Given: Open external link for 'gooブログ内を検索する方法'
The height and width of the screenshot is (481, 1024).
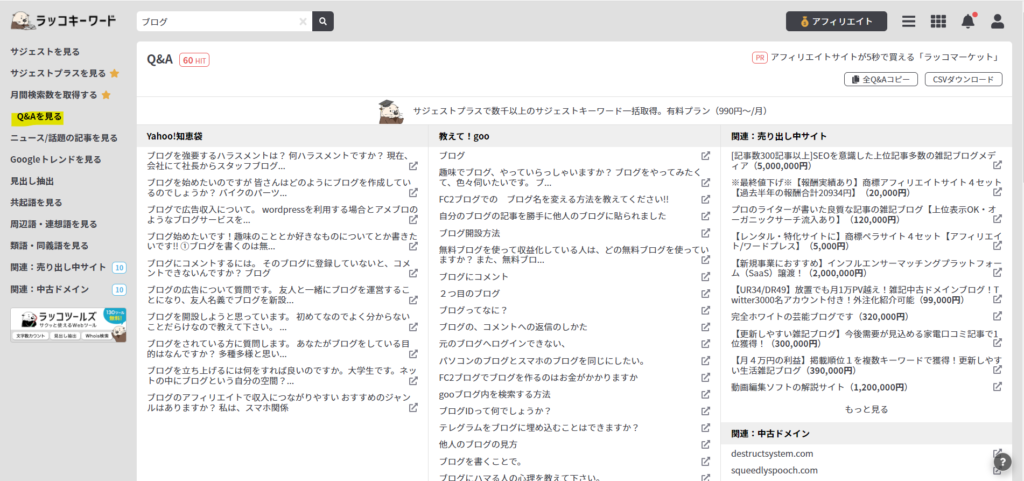Looking at the screenshot, I should [705, 394].
